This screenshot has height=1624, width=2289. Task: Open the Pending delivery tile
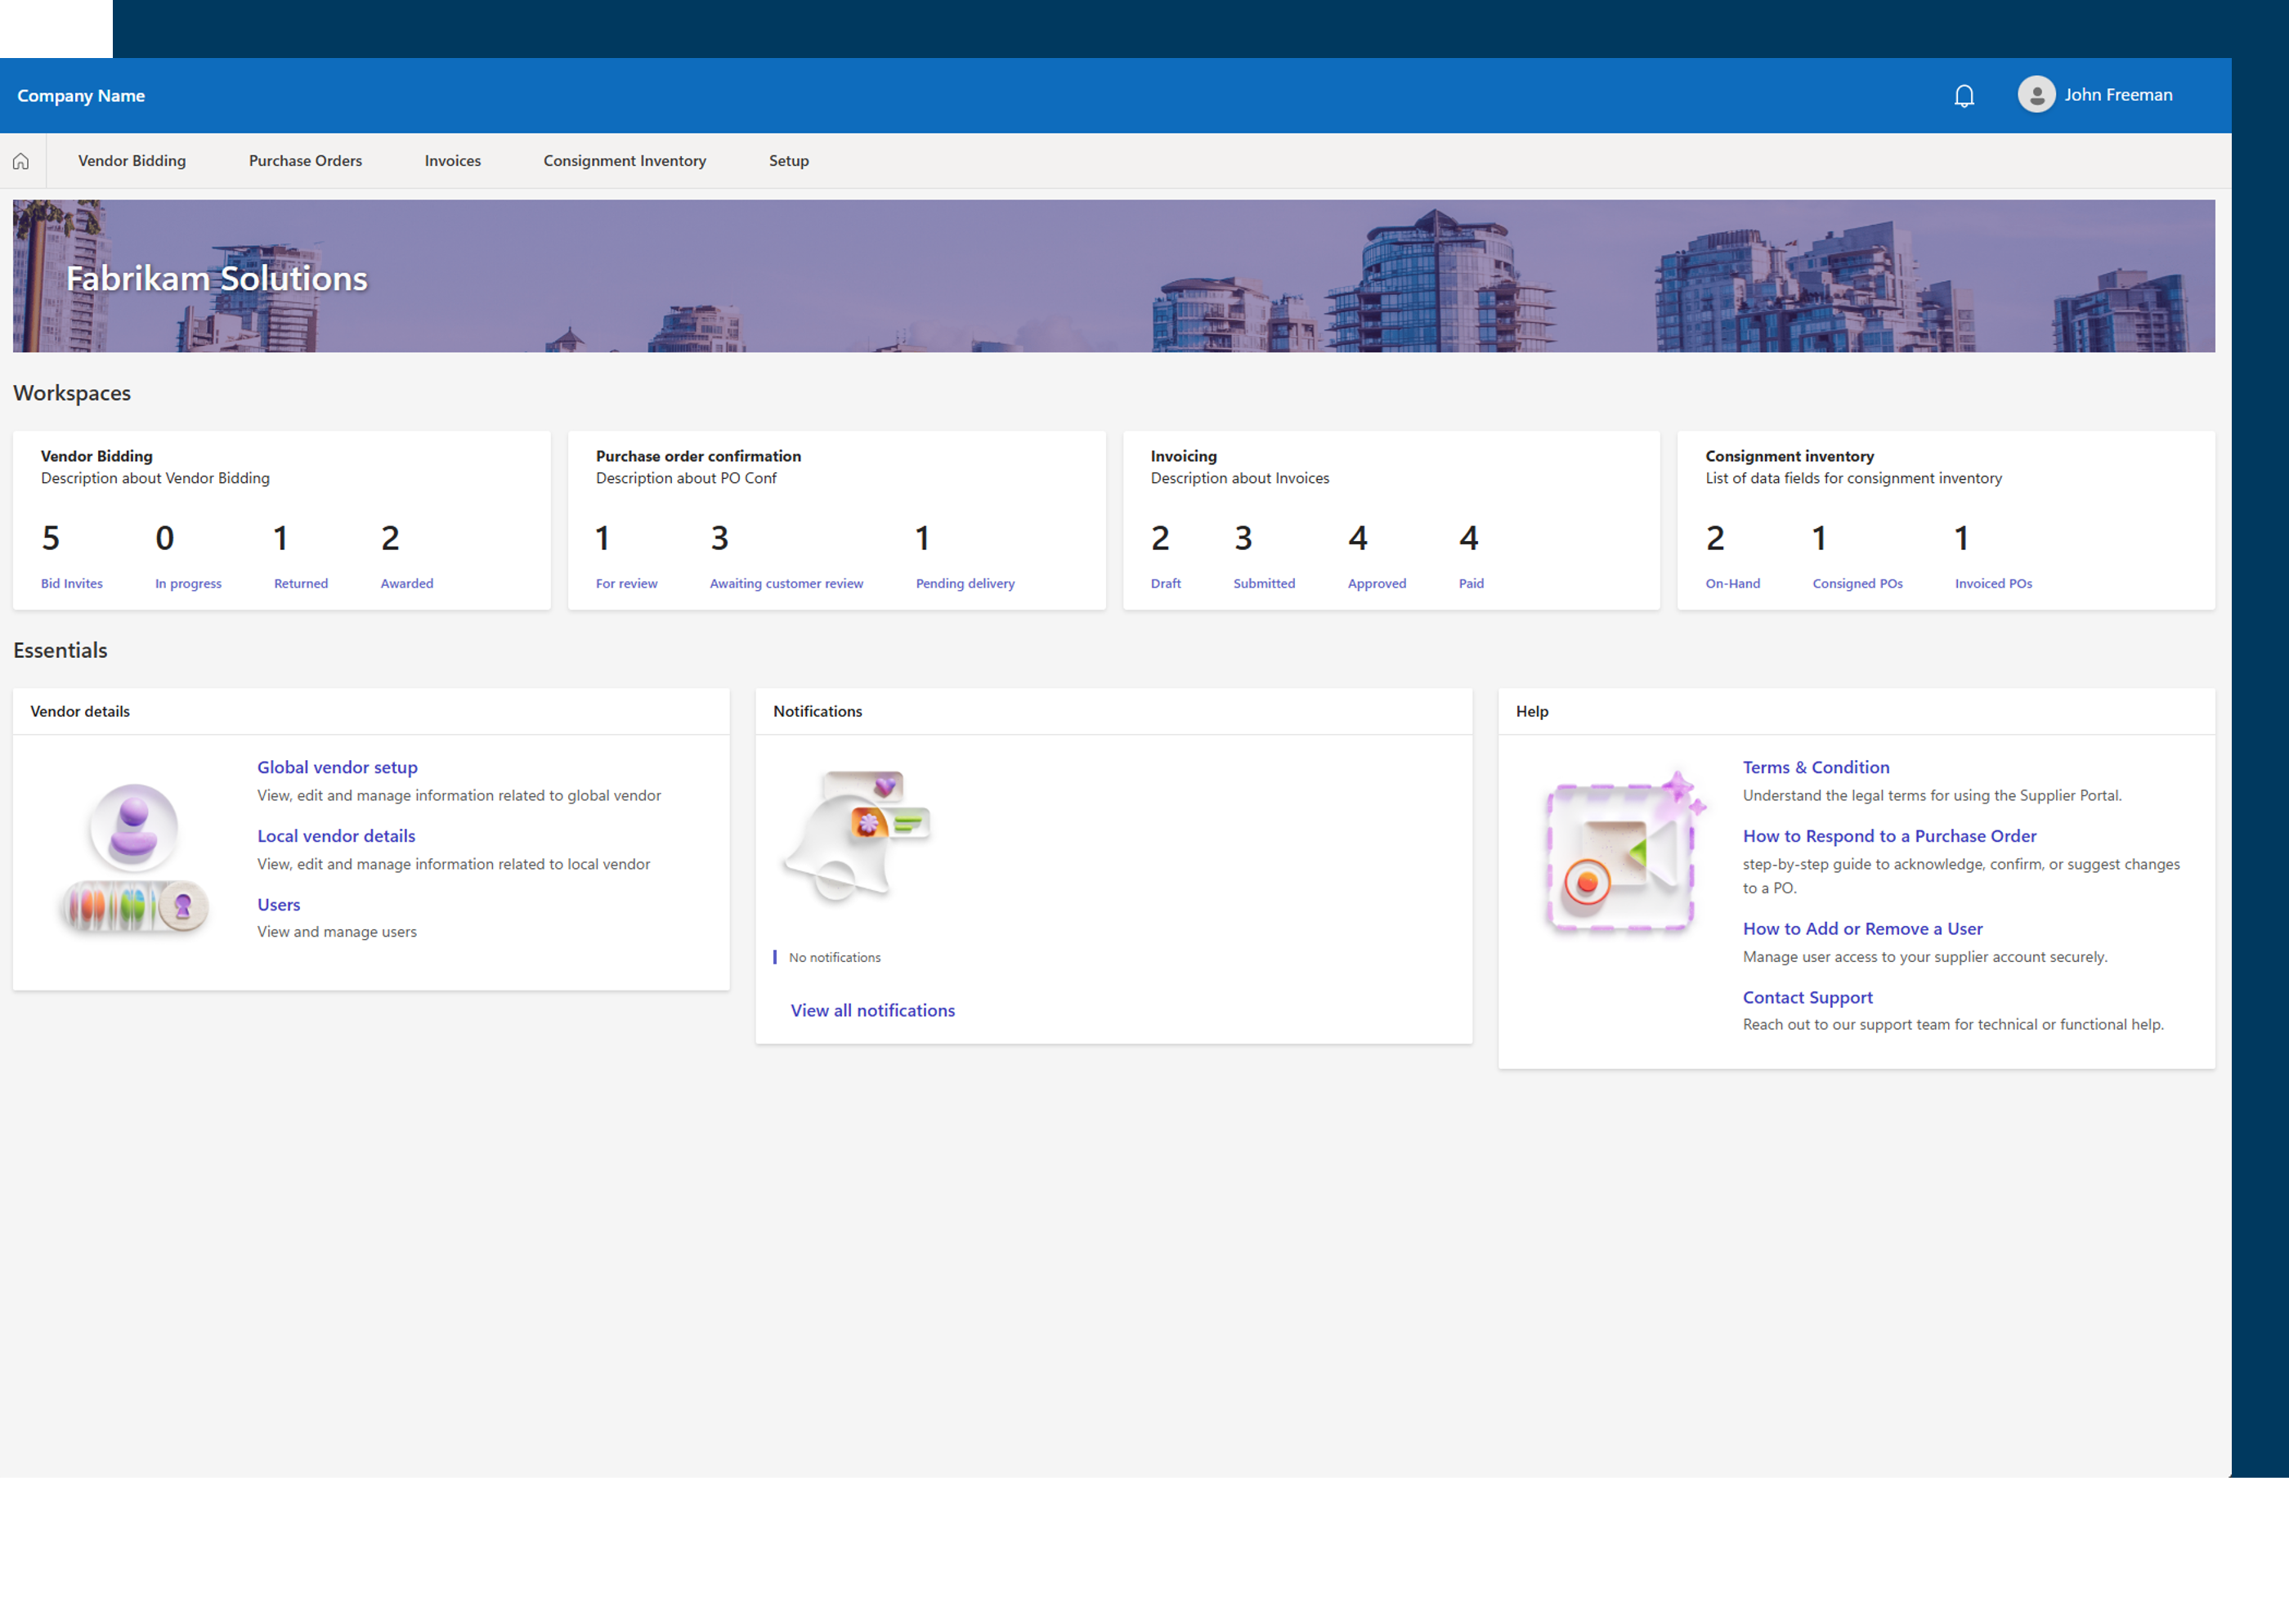tap(965, 555)
